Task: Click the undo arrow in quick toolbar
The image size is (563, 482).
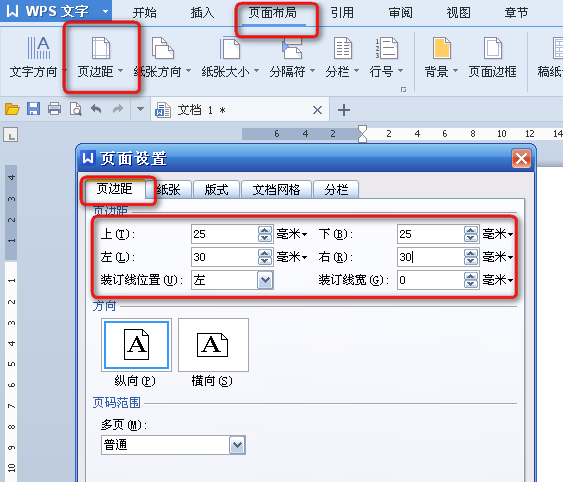Action: pyautogui.click(x=96, y=109)
